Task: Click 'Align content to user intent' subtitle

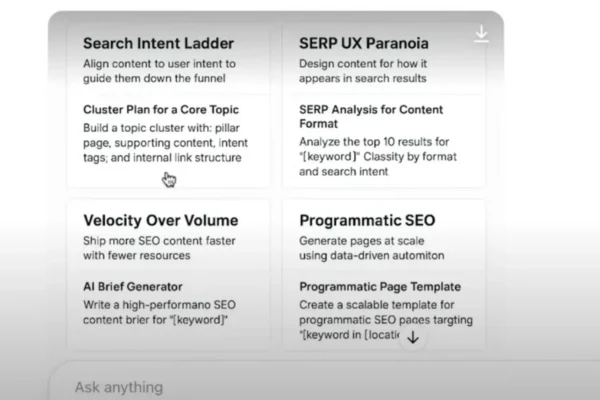Action: click(x=159, y=71)
